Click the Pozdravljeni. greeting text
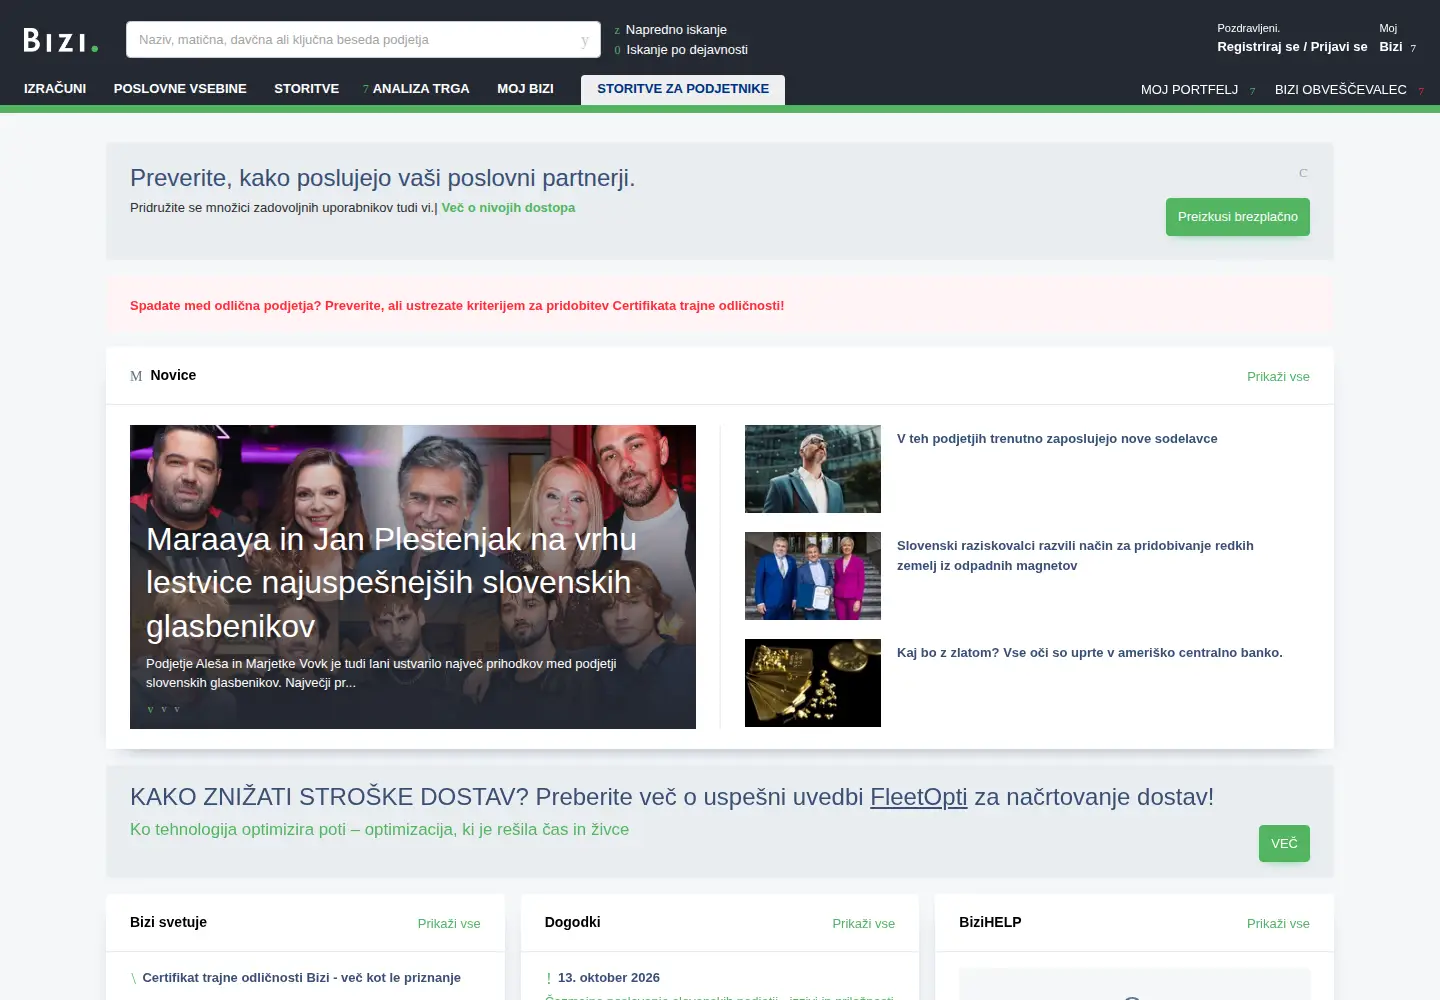 1248,28
